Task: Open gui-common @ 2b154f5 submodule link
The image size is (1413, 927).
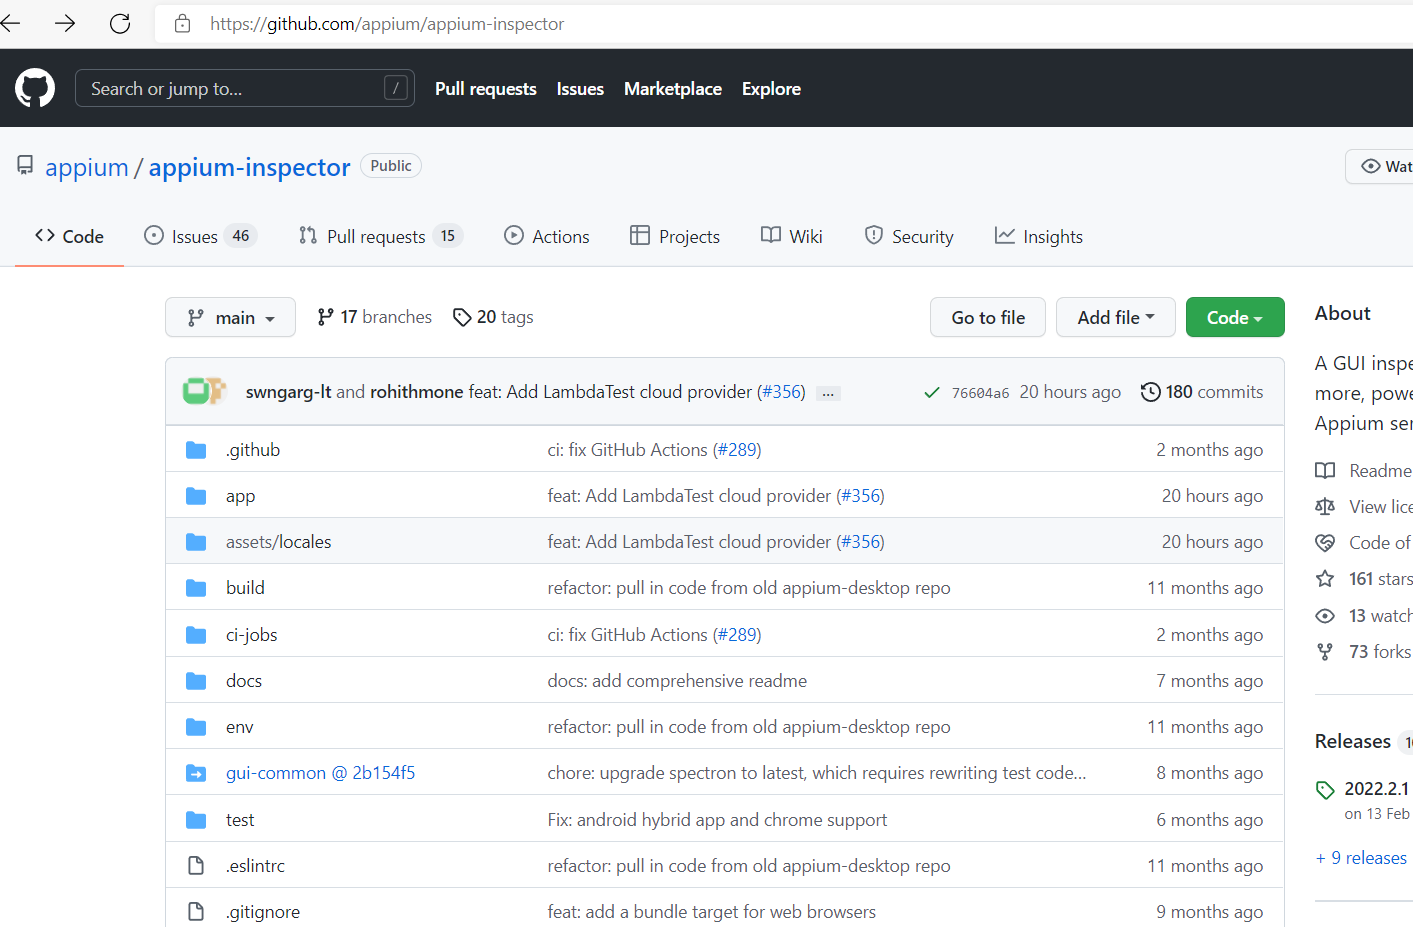Action: click(x=320, y=773)
